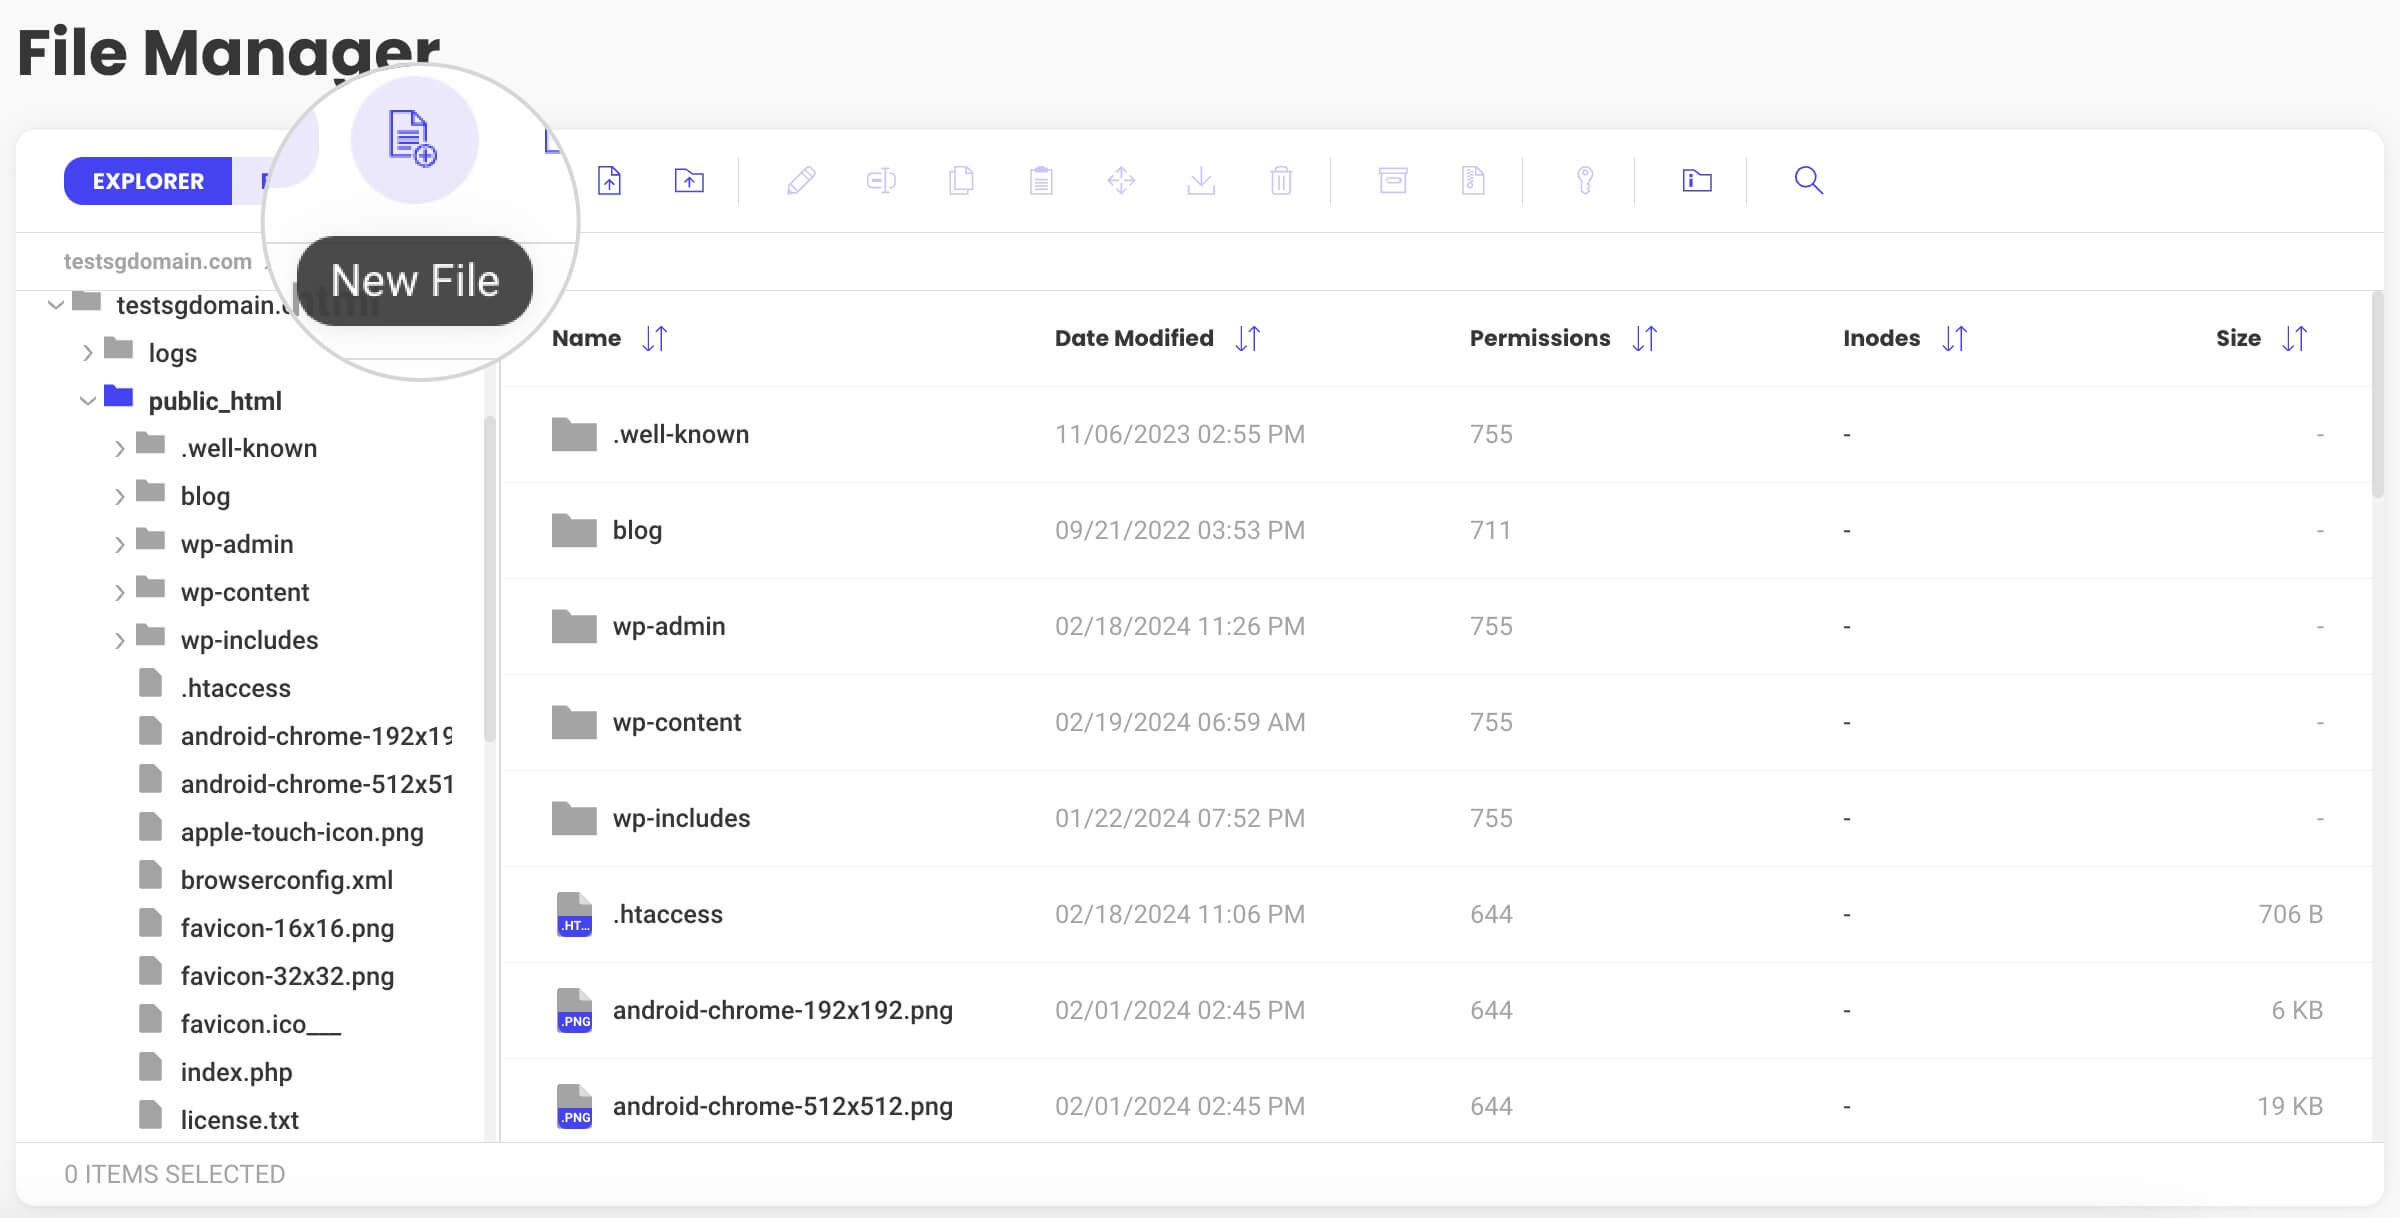Screen dimensions: 2400x1218
Task: Select public_html in the folder tree
Action: pos(215,401)
